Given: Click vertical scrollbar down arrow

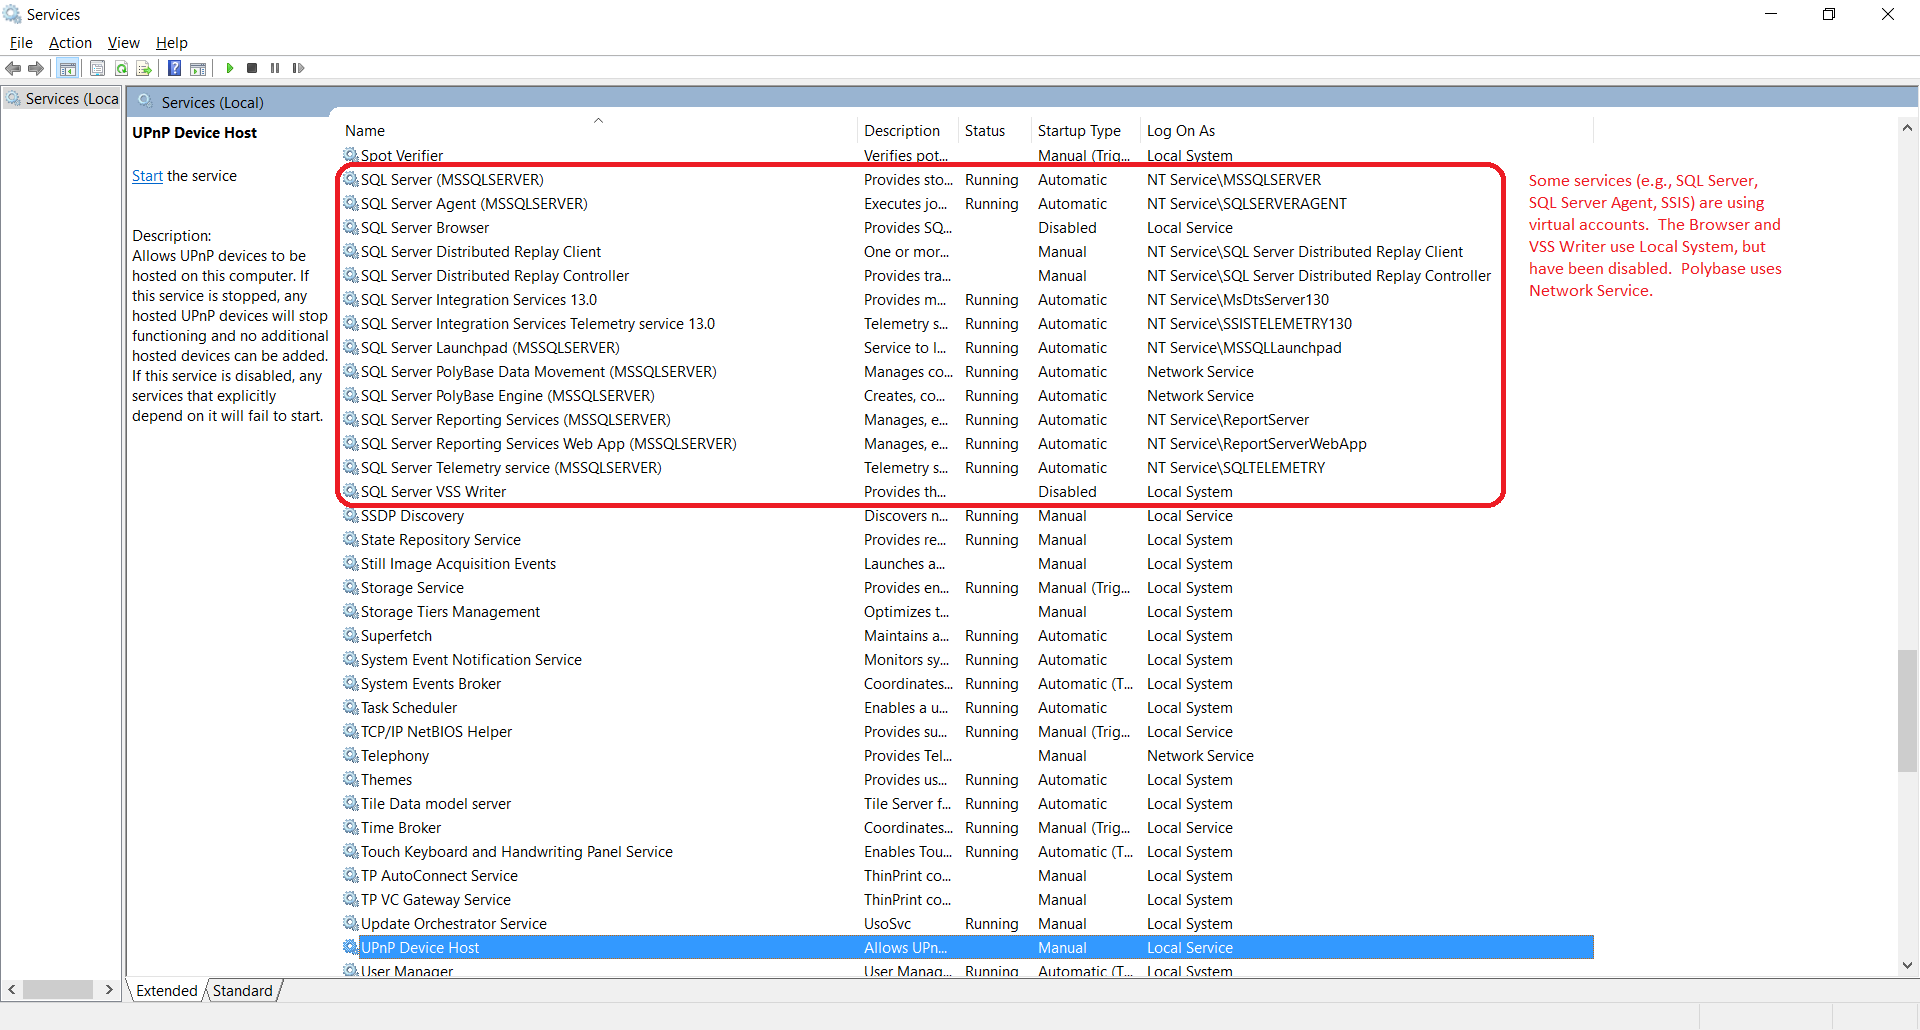Looking at the screenshot, I should (1907, 966).
